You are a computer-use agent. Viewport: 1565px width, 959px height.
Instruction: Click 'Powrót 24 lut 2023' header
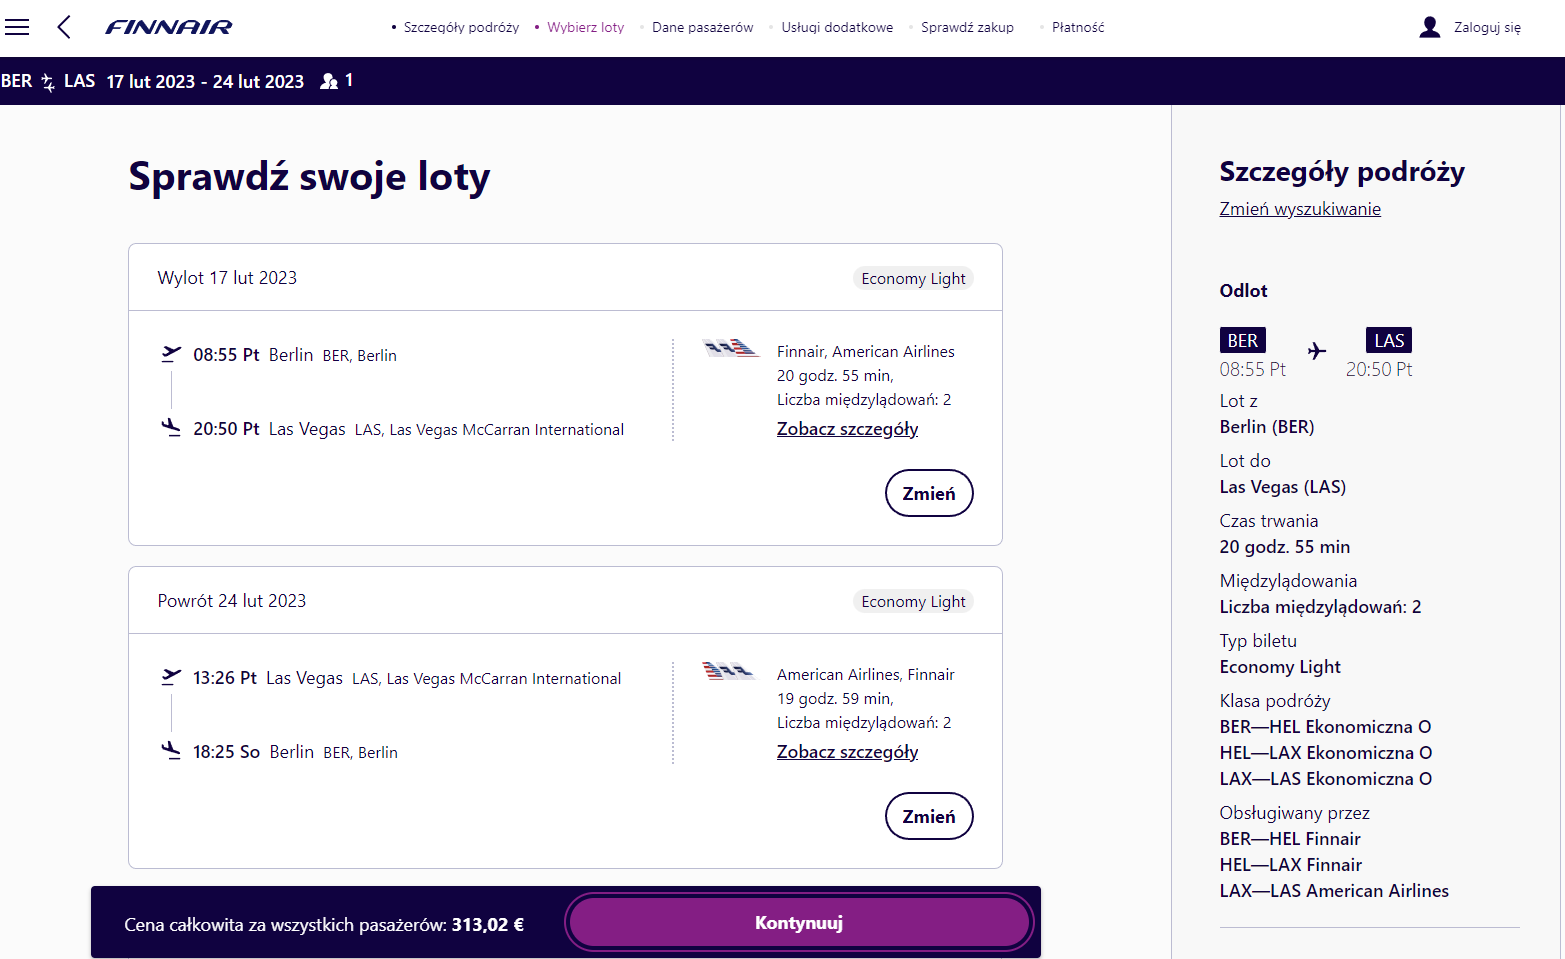click(232, 601)
